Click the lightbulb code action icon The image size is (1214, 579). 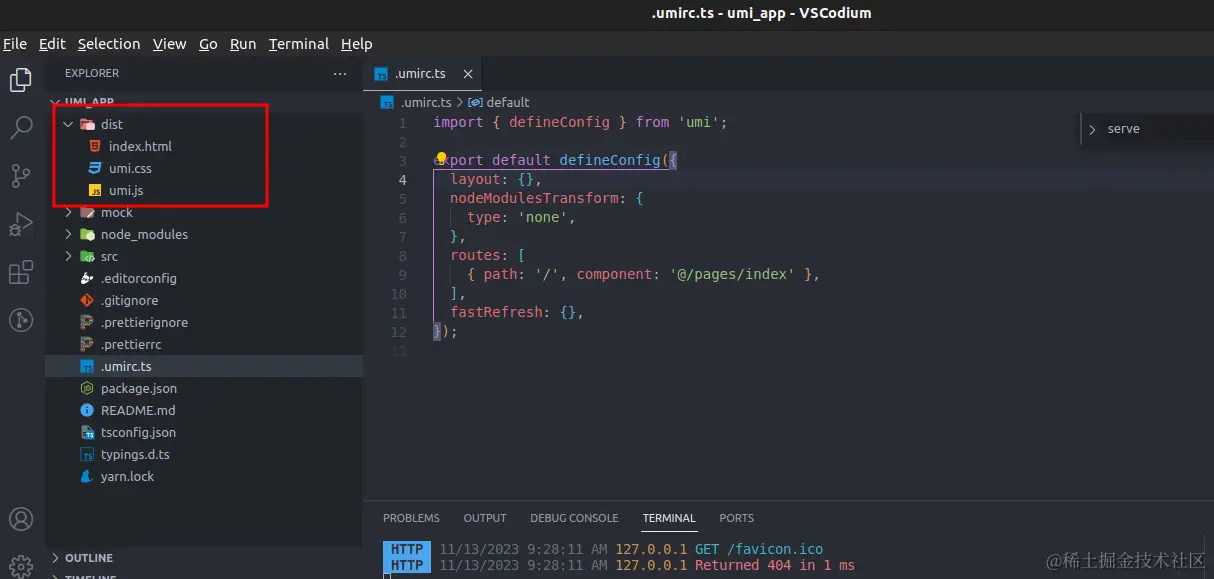(440, 159)
